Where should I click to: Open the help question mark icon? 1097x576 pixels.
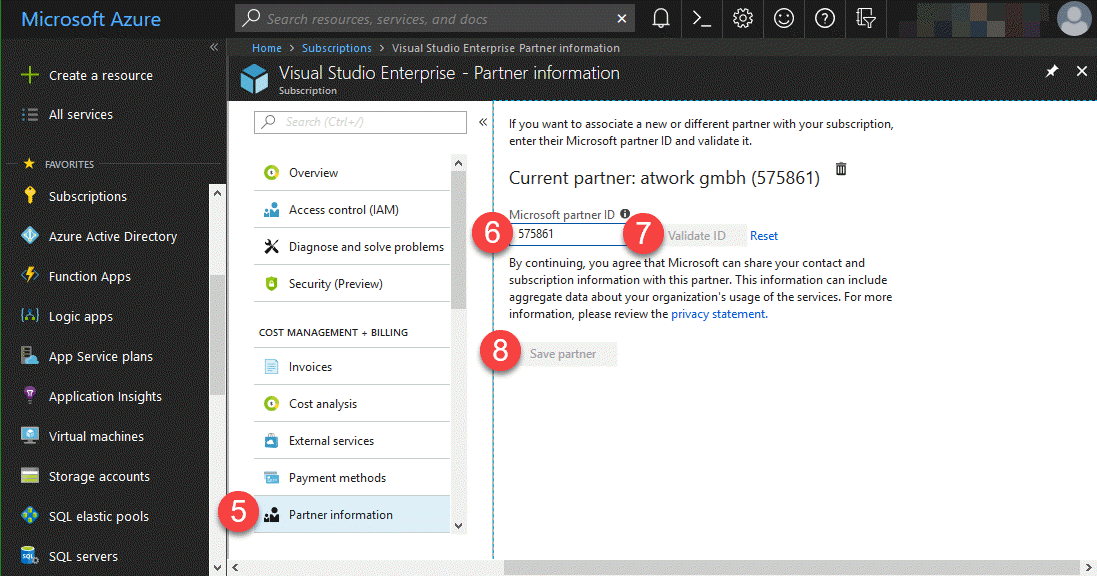[825, 18]
